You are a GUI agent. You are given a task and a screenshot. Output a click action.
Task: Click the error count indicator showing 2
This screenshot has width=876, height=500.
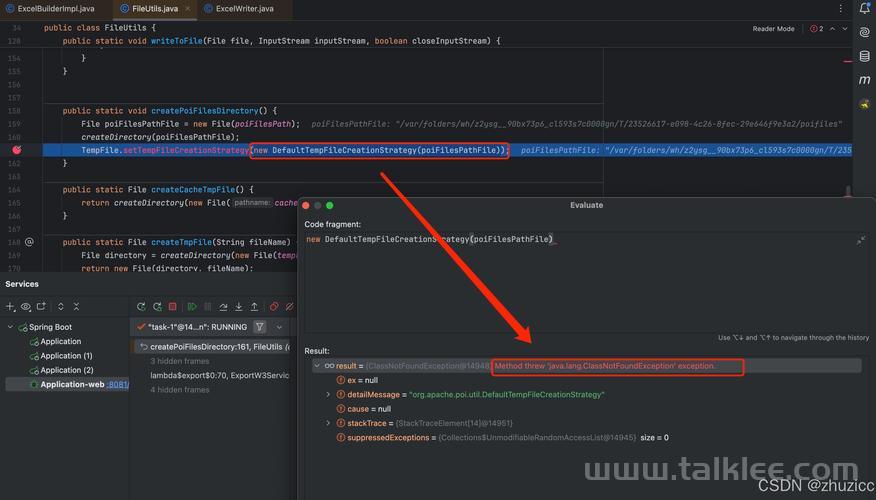(x=816, y=28)
